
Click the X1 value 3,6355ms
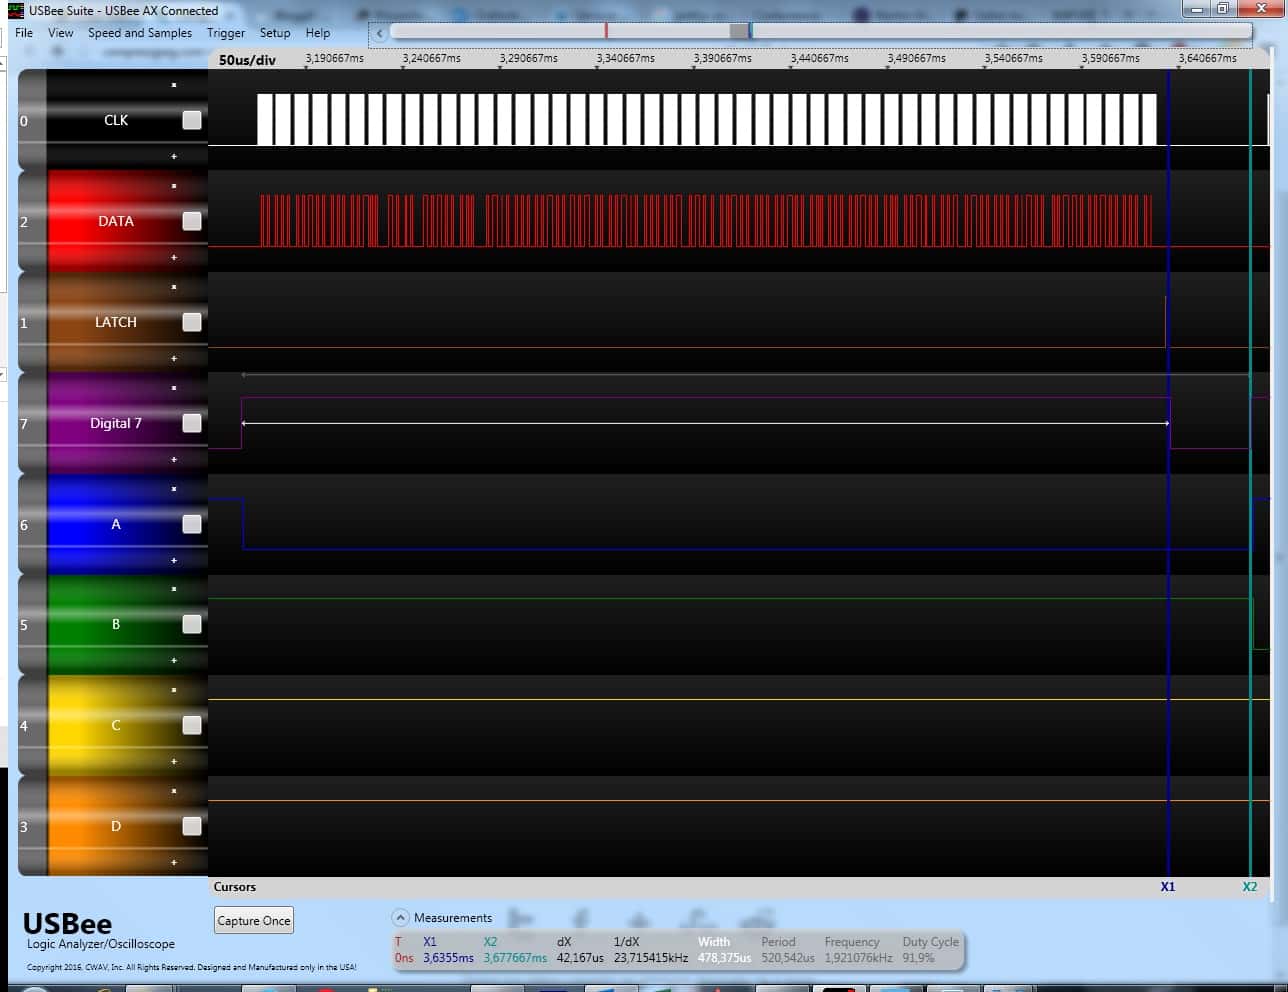click(448, 958)
